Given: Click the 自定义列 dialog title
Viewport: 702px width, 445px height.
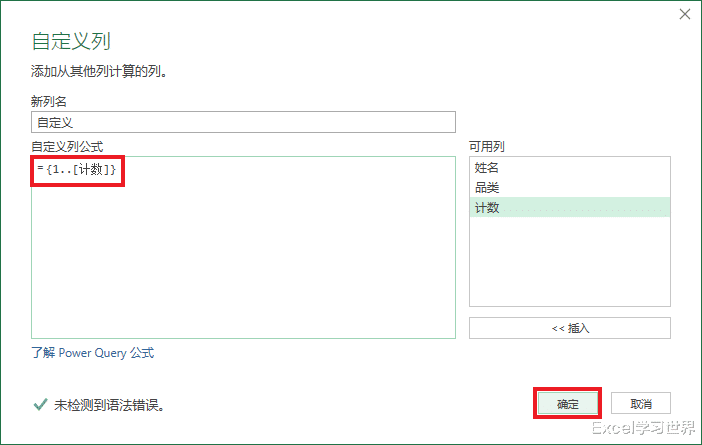Looking at the screenshot, I should pos(71,42).
